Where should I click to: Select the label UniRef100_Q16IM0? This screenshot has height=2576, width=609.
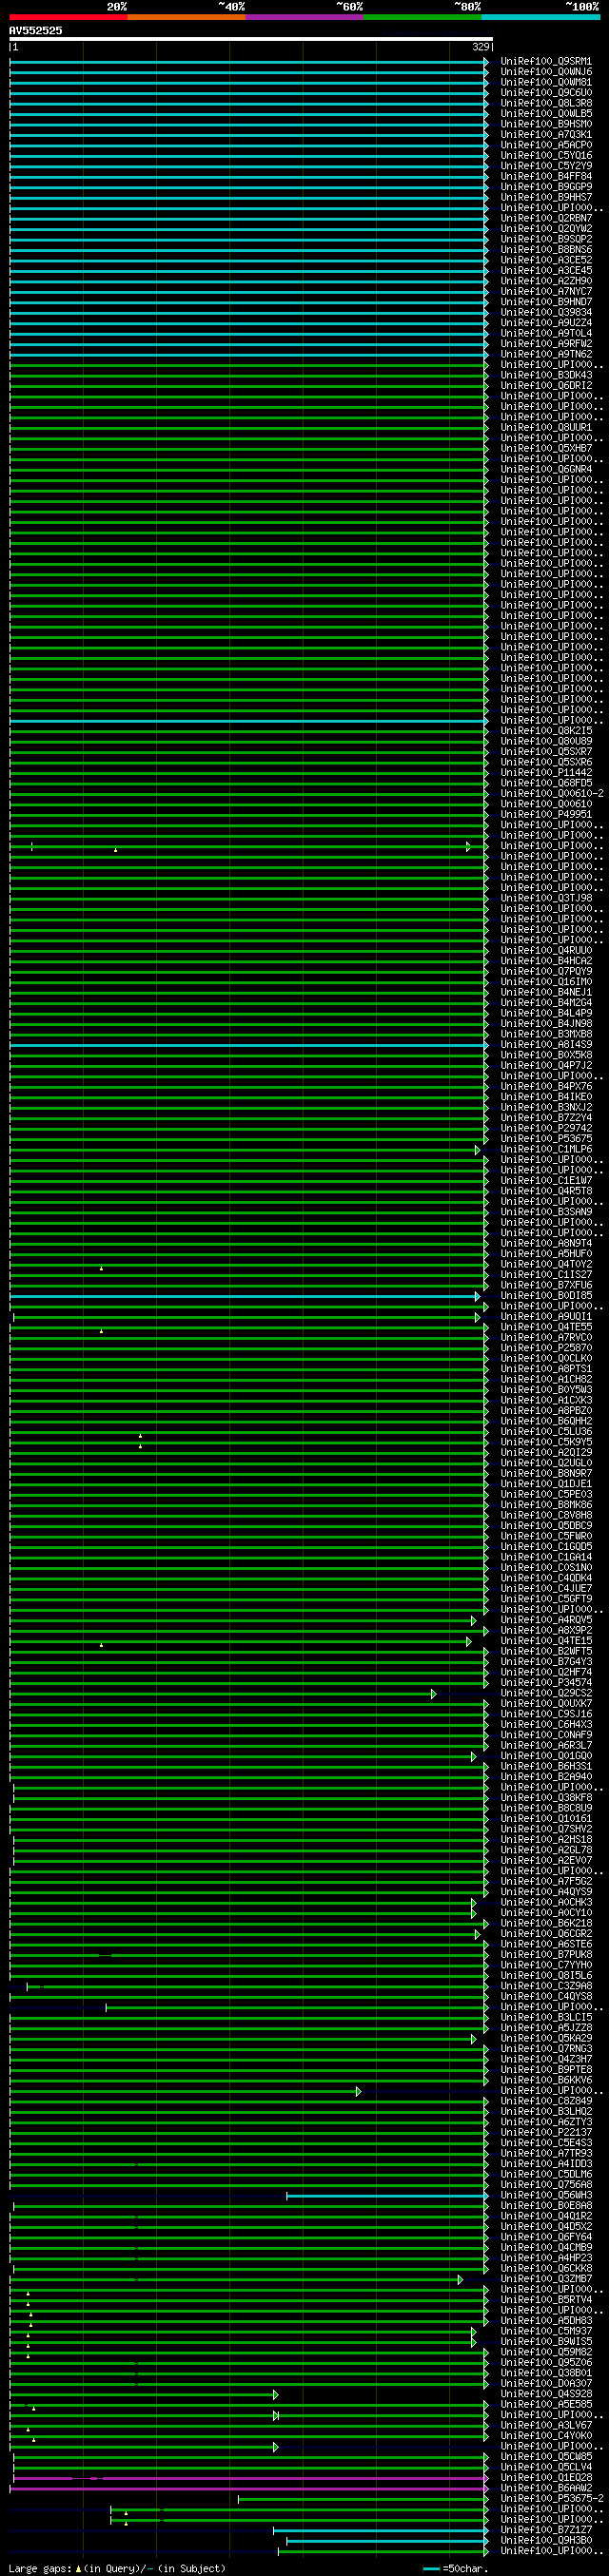point(546,982)
